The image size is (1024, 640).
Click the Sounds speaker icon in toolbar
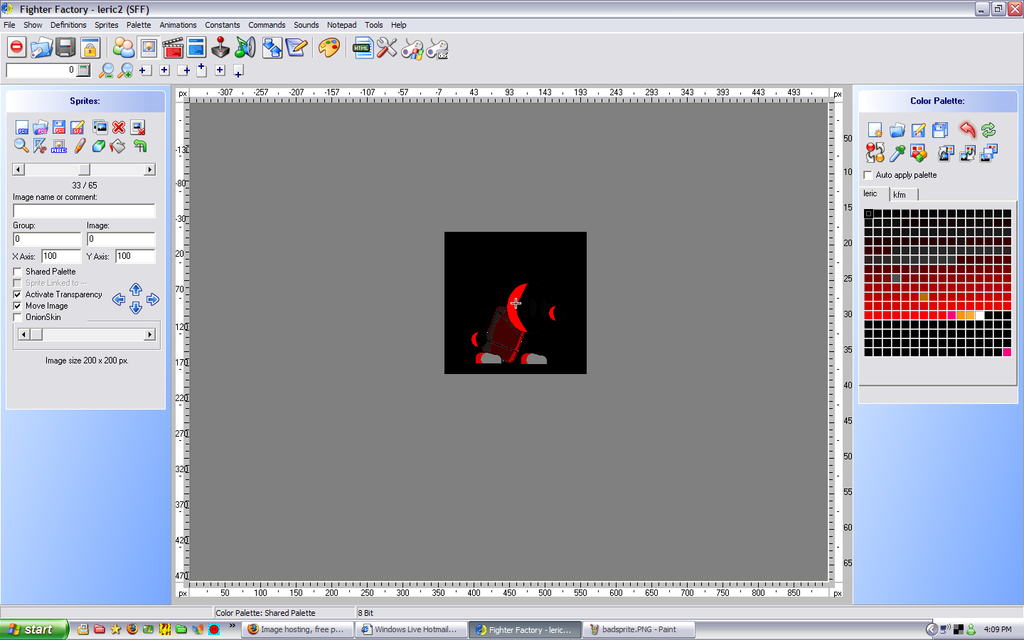click(245, 47)
